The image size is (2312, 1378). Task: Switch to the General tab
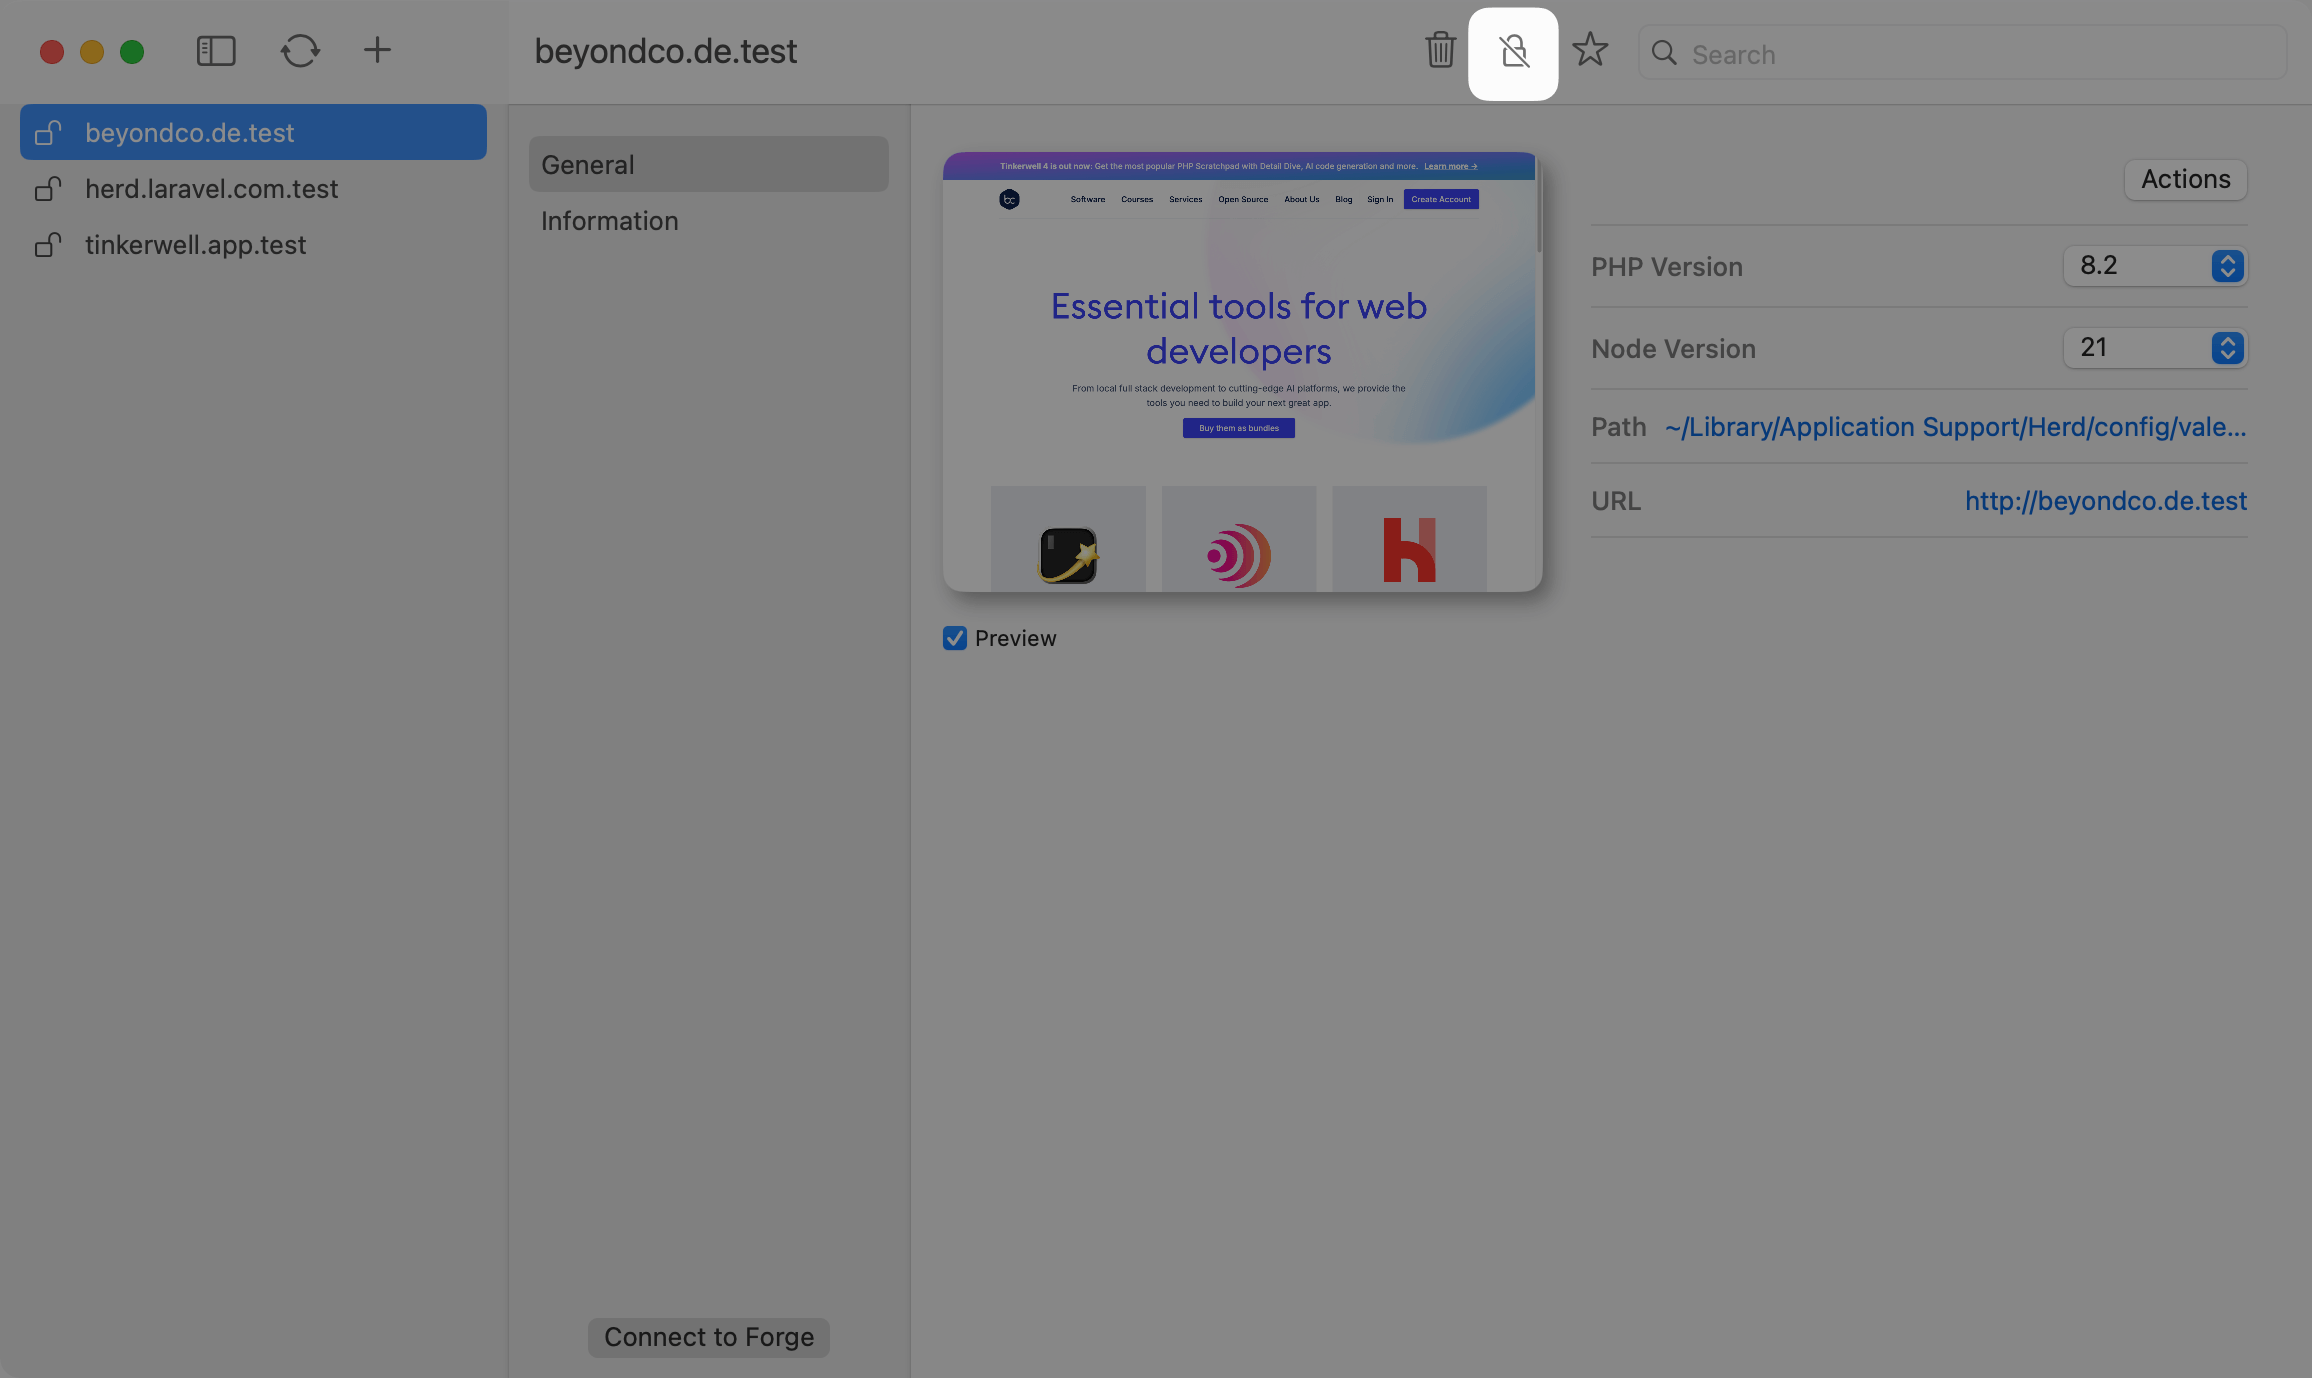[x=587, y=164]
